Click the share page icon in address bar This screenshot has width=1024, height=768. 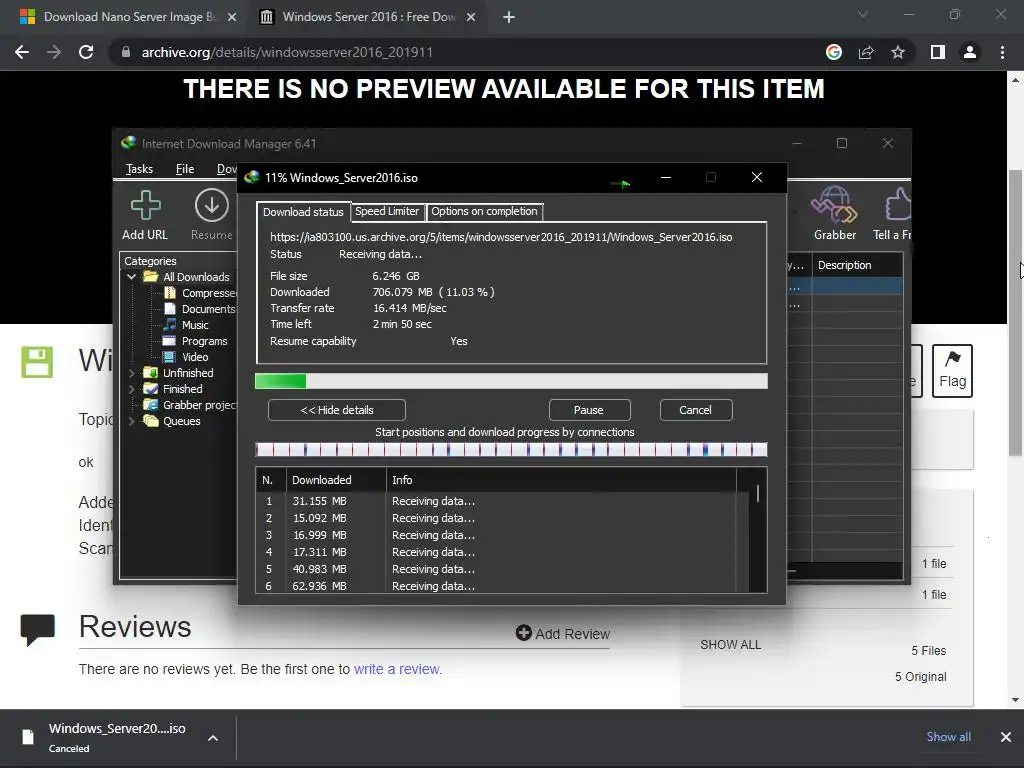pos(866,52)
